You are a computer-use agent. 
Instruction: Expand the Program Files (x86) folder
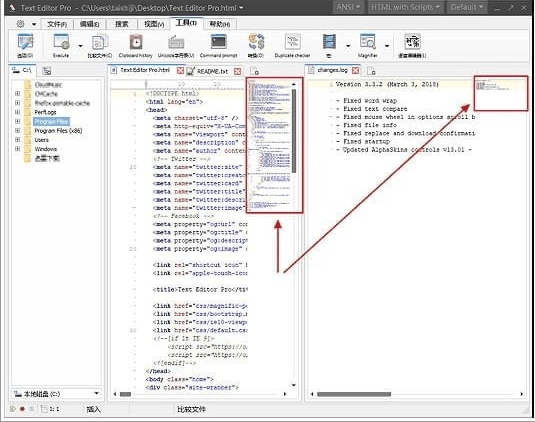click(x=17, y=130)
